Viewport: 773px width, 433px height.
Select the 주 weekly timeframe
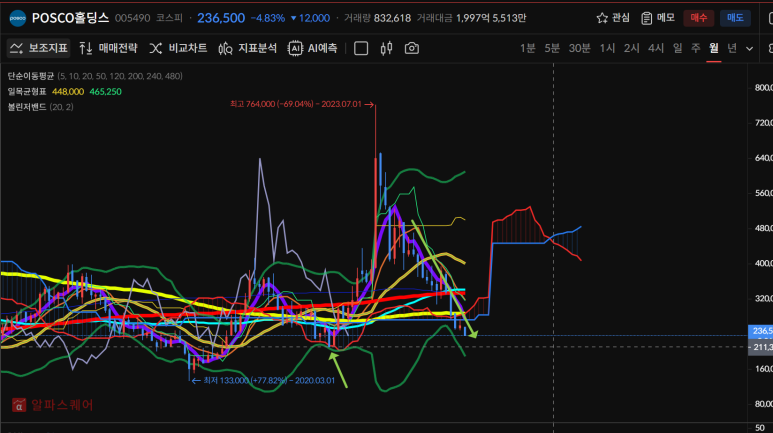pyautogui.click(x=696, y=48)
